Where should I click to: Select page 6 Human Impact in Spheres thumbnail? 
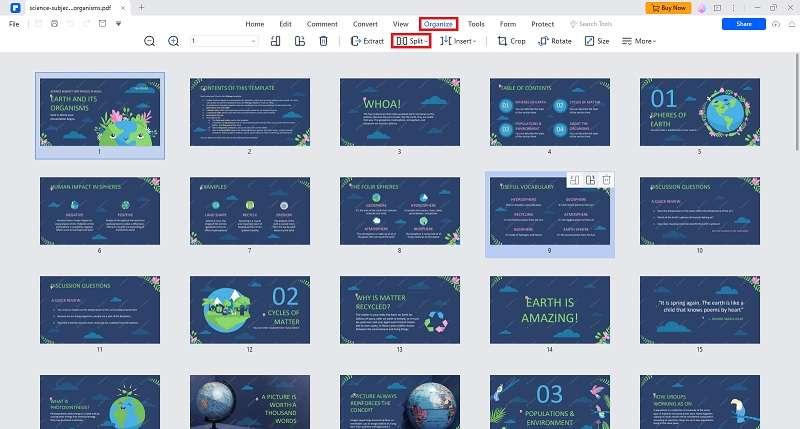tap(100, 211)
